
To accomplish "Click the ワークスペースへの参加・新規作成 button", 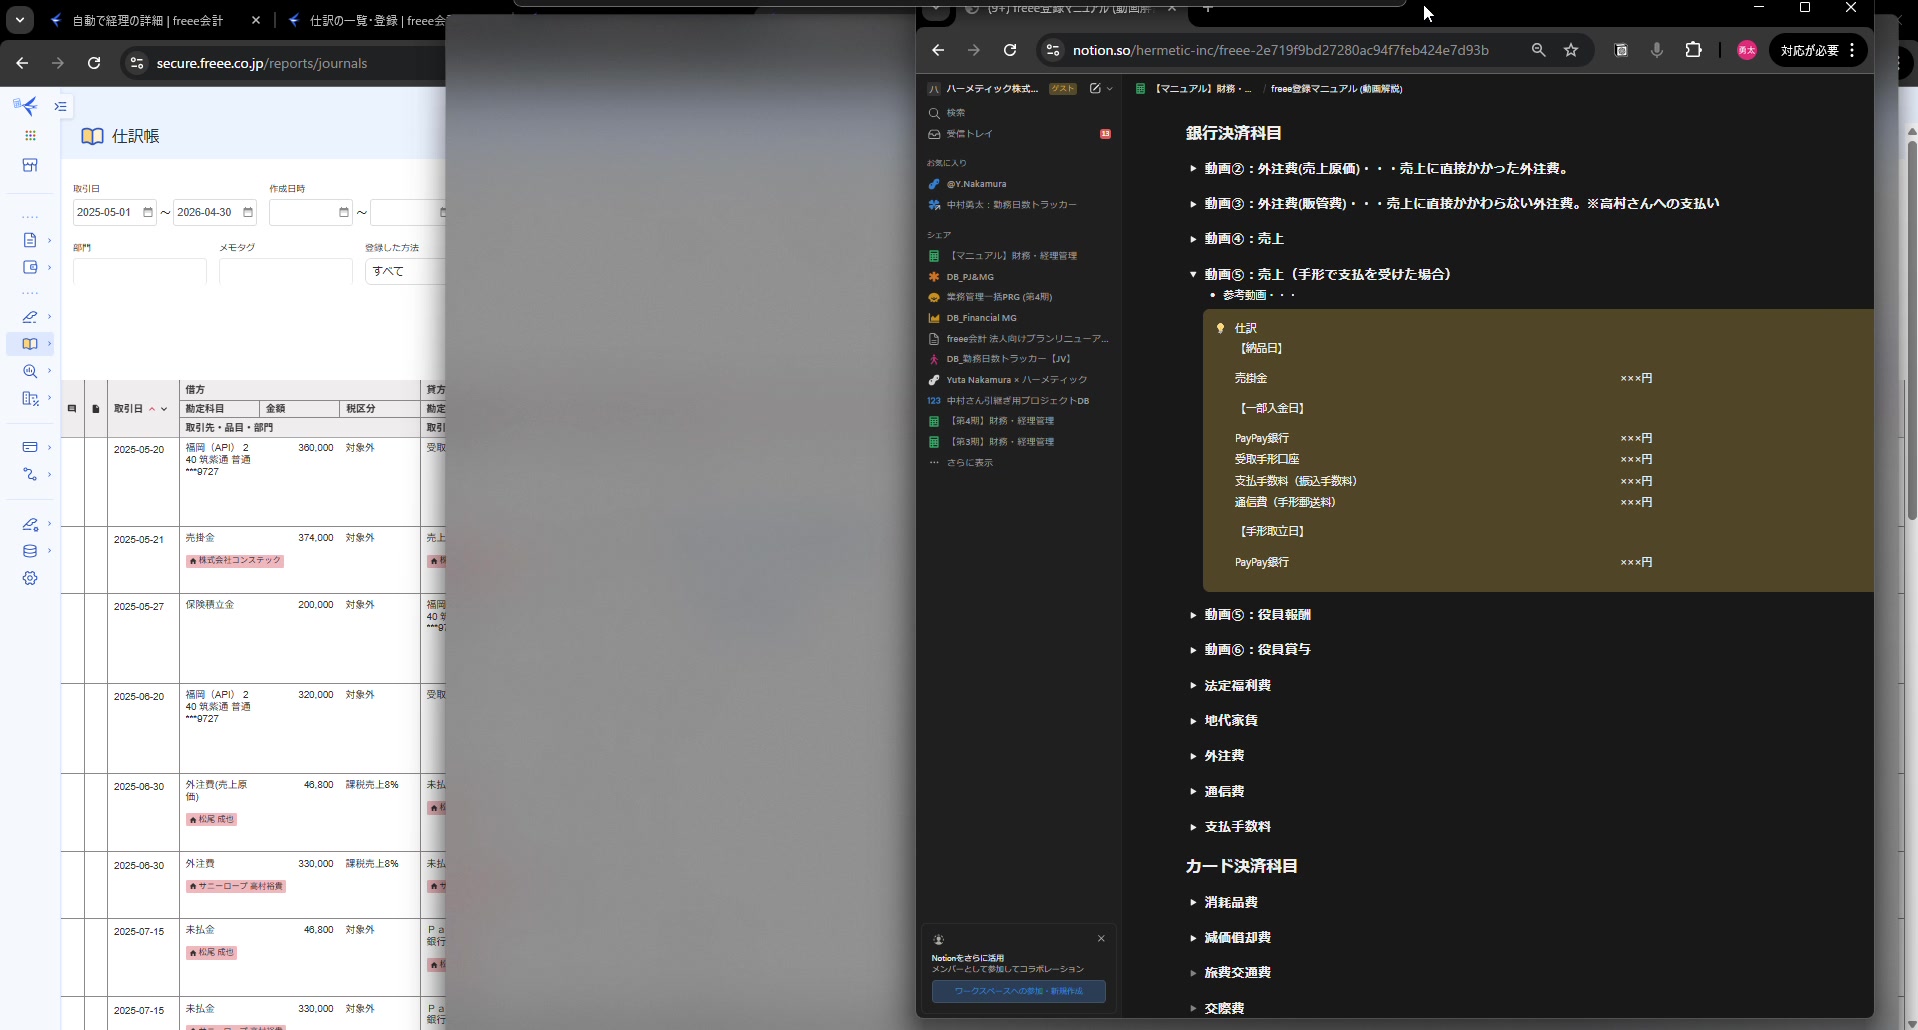I will (x=1018, y=991).
